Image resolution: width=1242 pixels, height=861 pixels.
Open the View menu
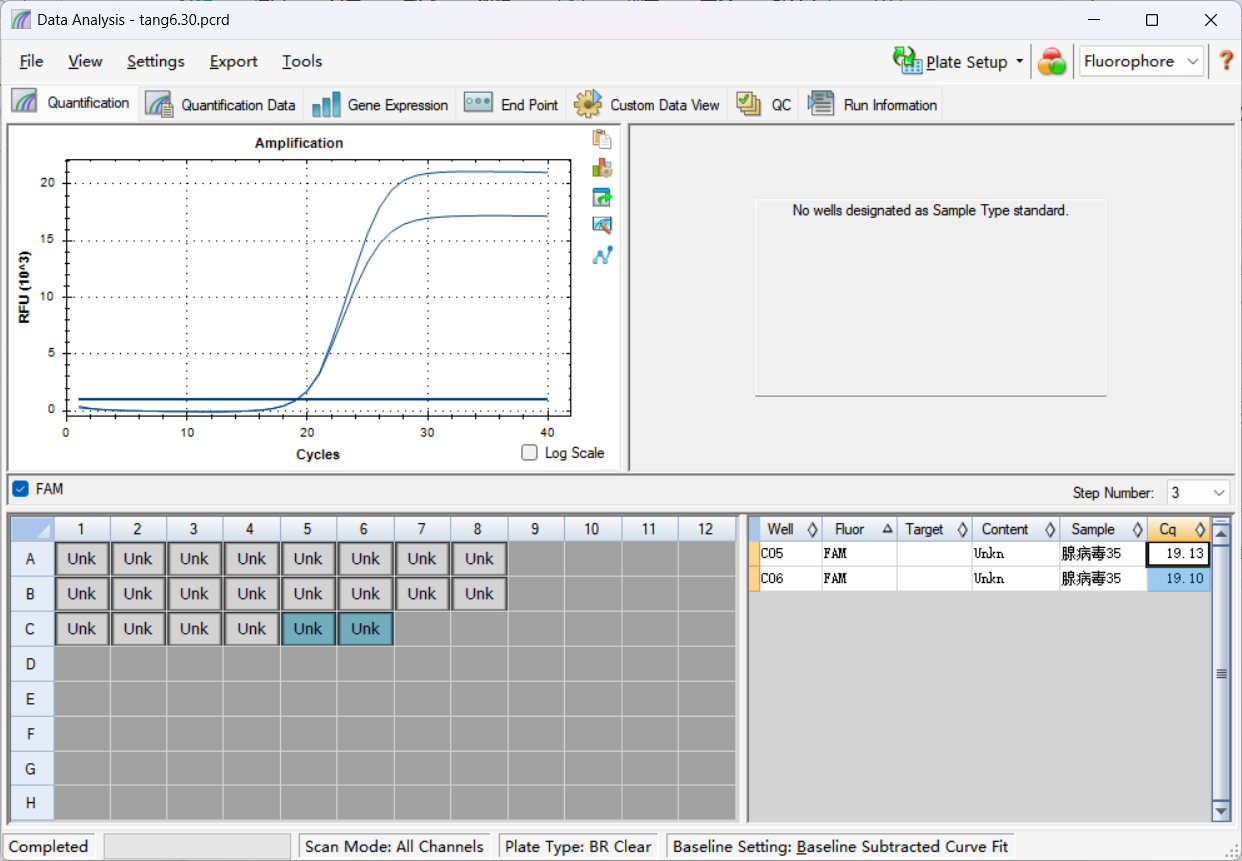[85, 61]
